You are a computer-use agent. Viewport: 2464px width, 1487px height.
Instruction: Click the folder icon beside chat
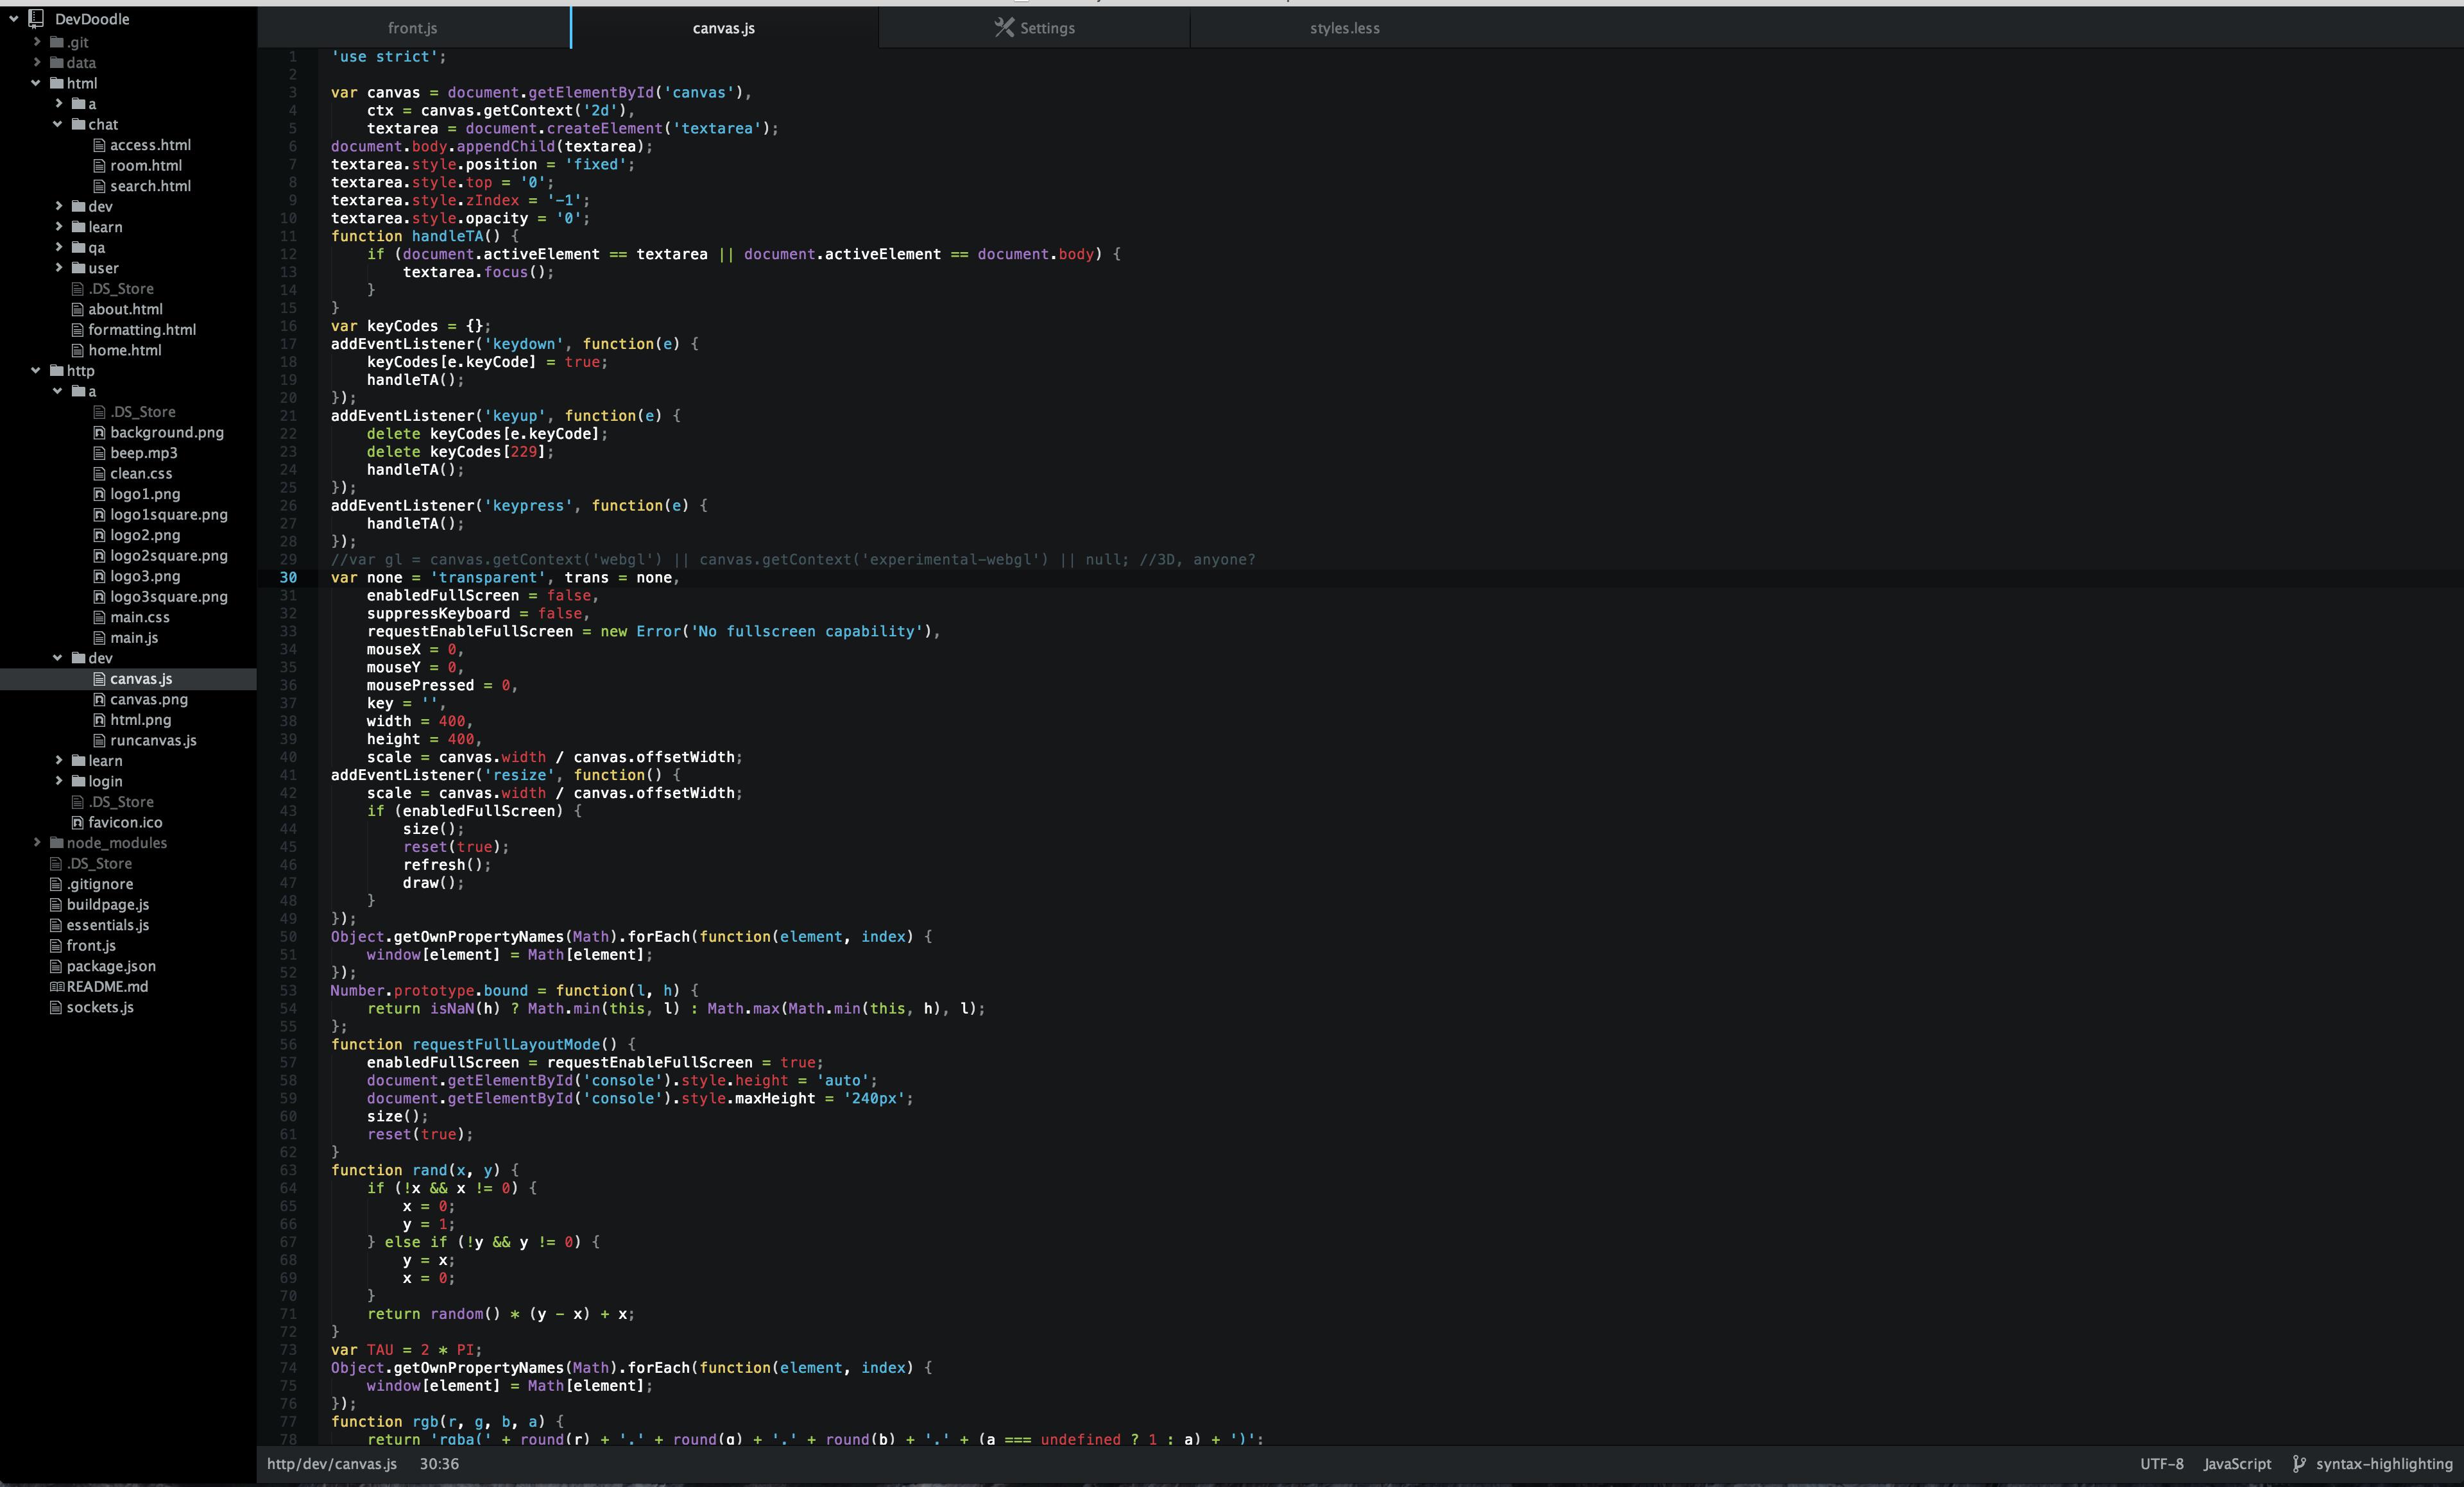78,124
